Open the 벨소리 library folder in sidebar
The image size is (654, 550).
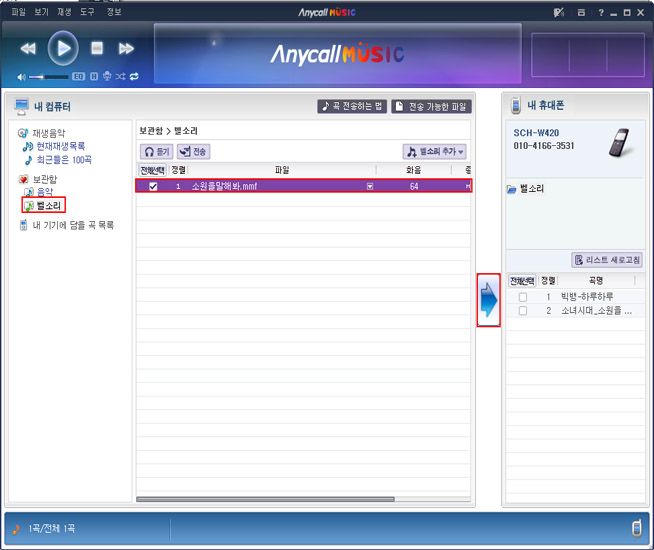pyautogui.click(x=48, y=205)
